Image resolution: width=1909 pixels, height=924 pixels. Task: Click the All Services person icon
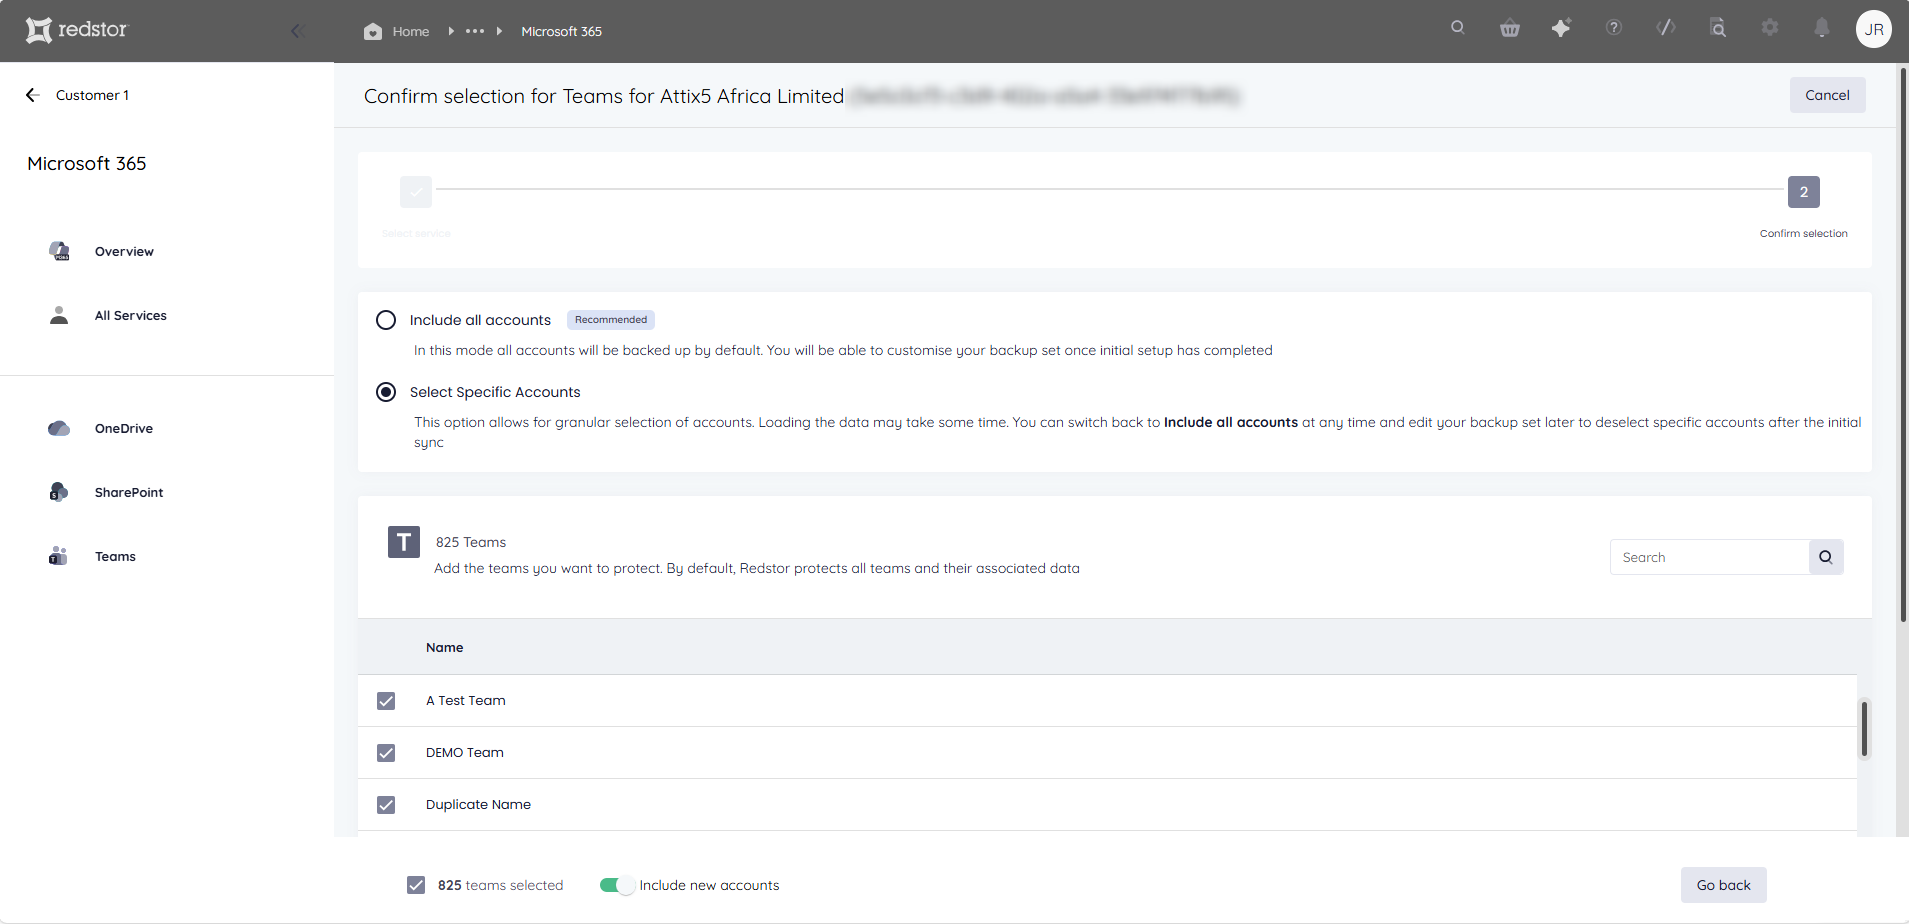pos(59,315)
